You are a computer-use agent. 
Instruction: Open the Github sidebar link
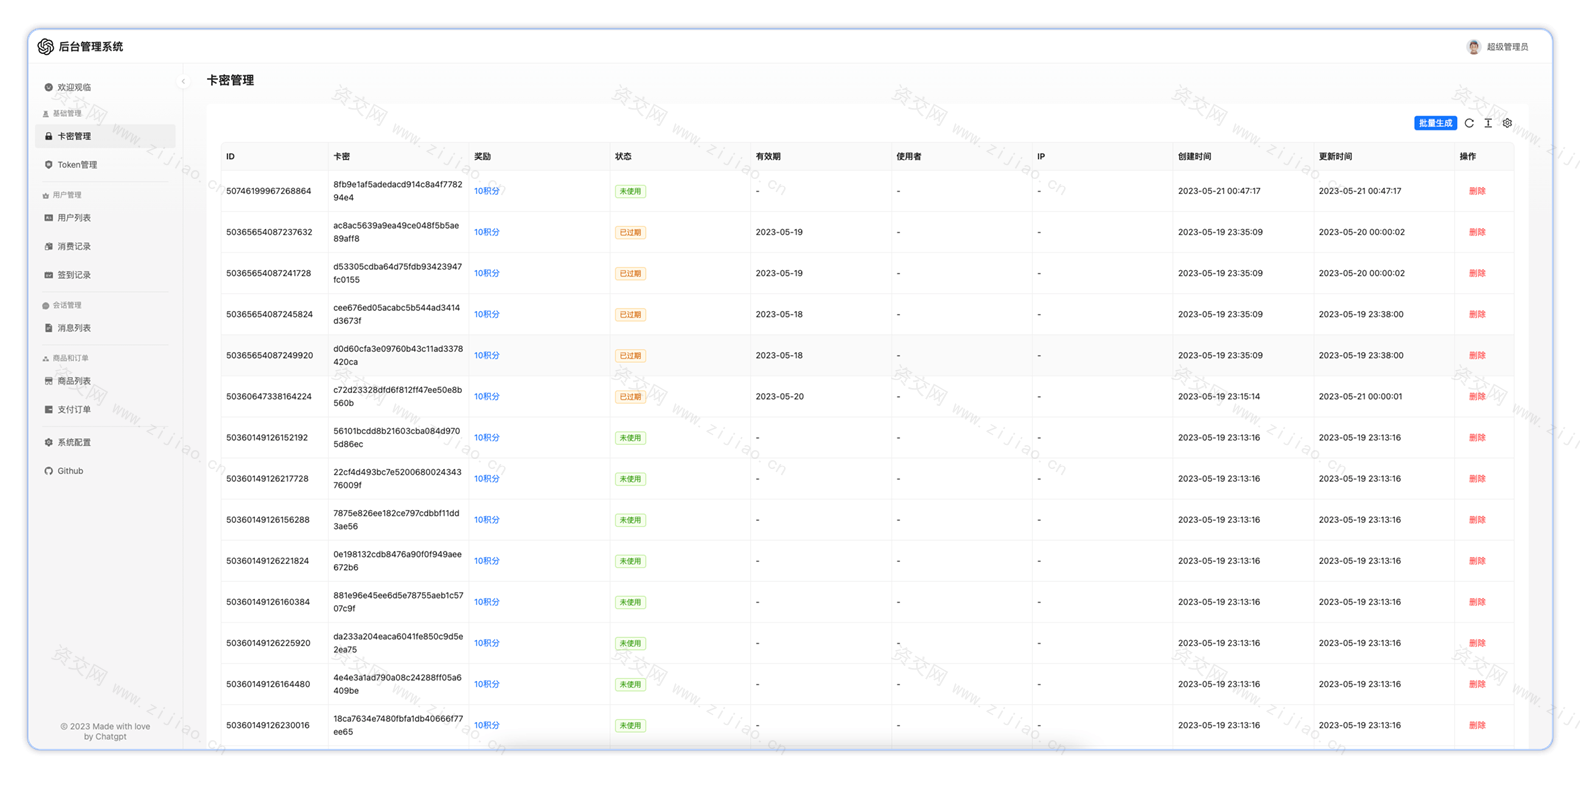tap(105, 471)
